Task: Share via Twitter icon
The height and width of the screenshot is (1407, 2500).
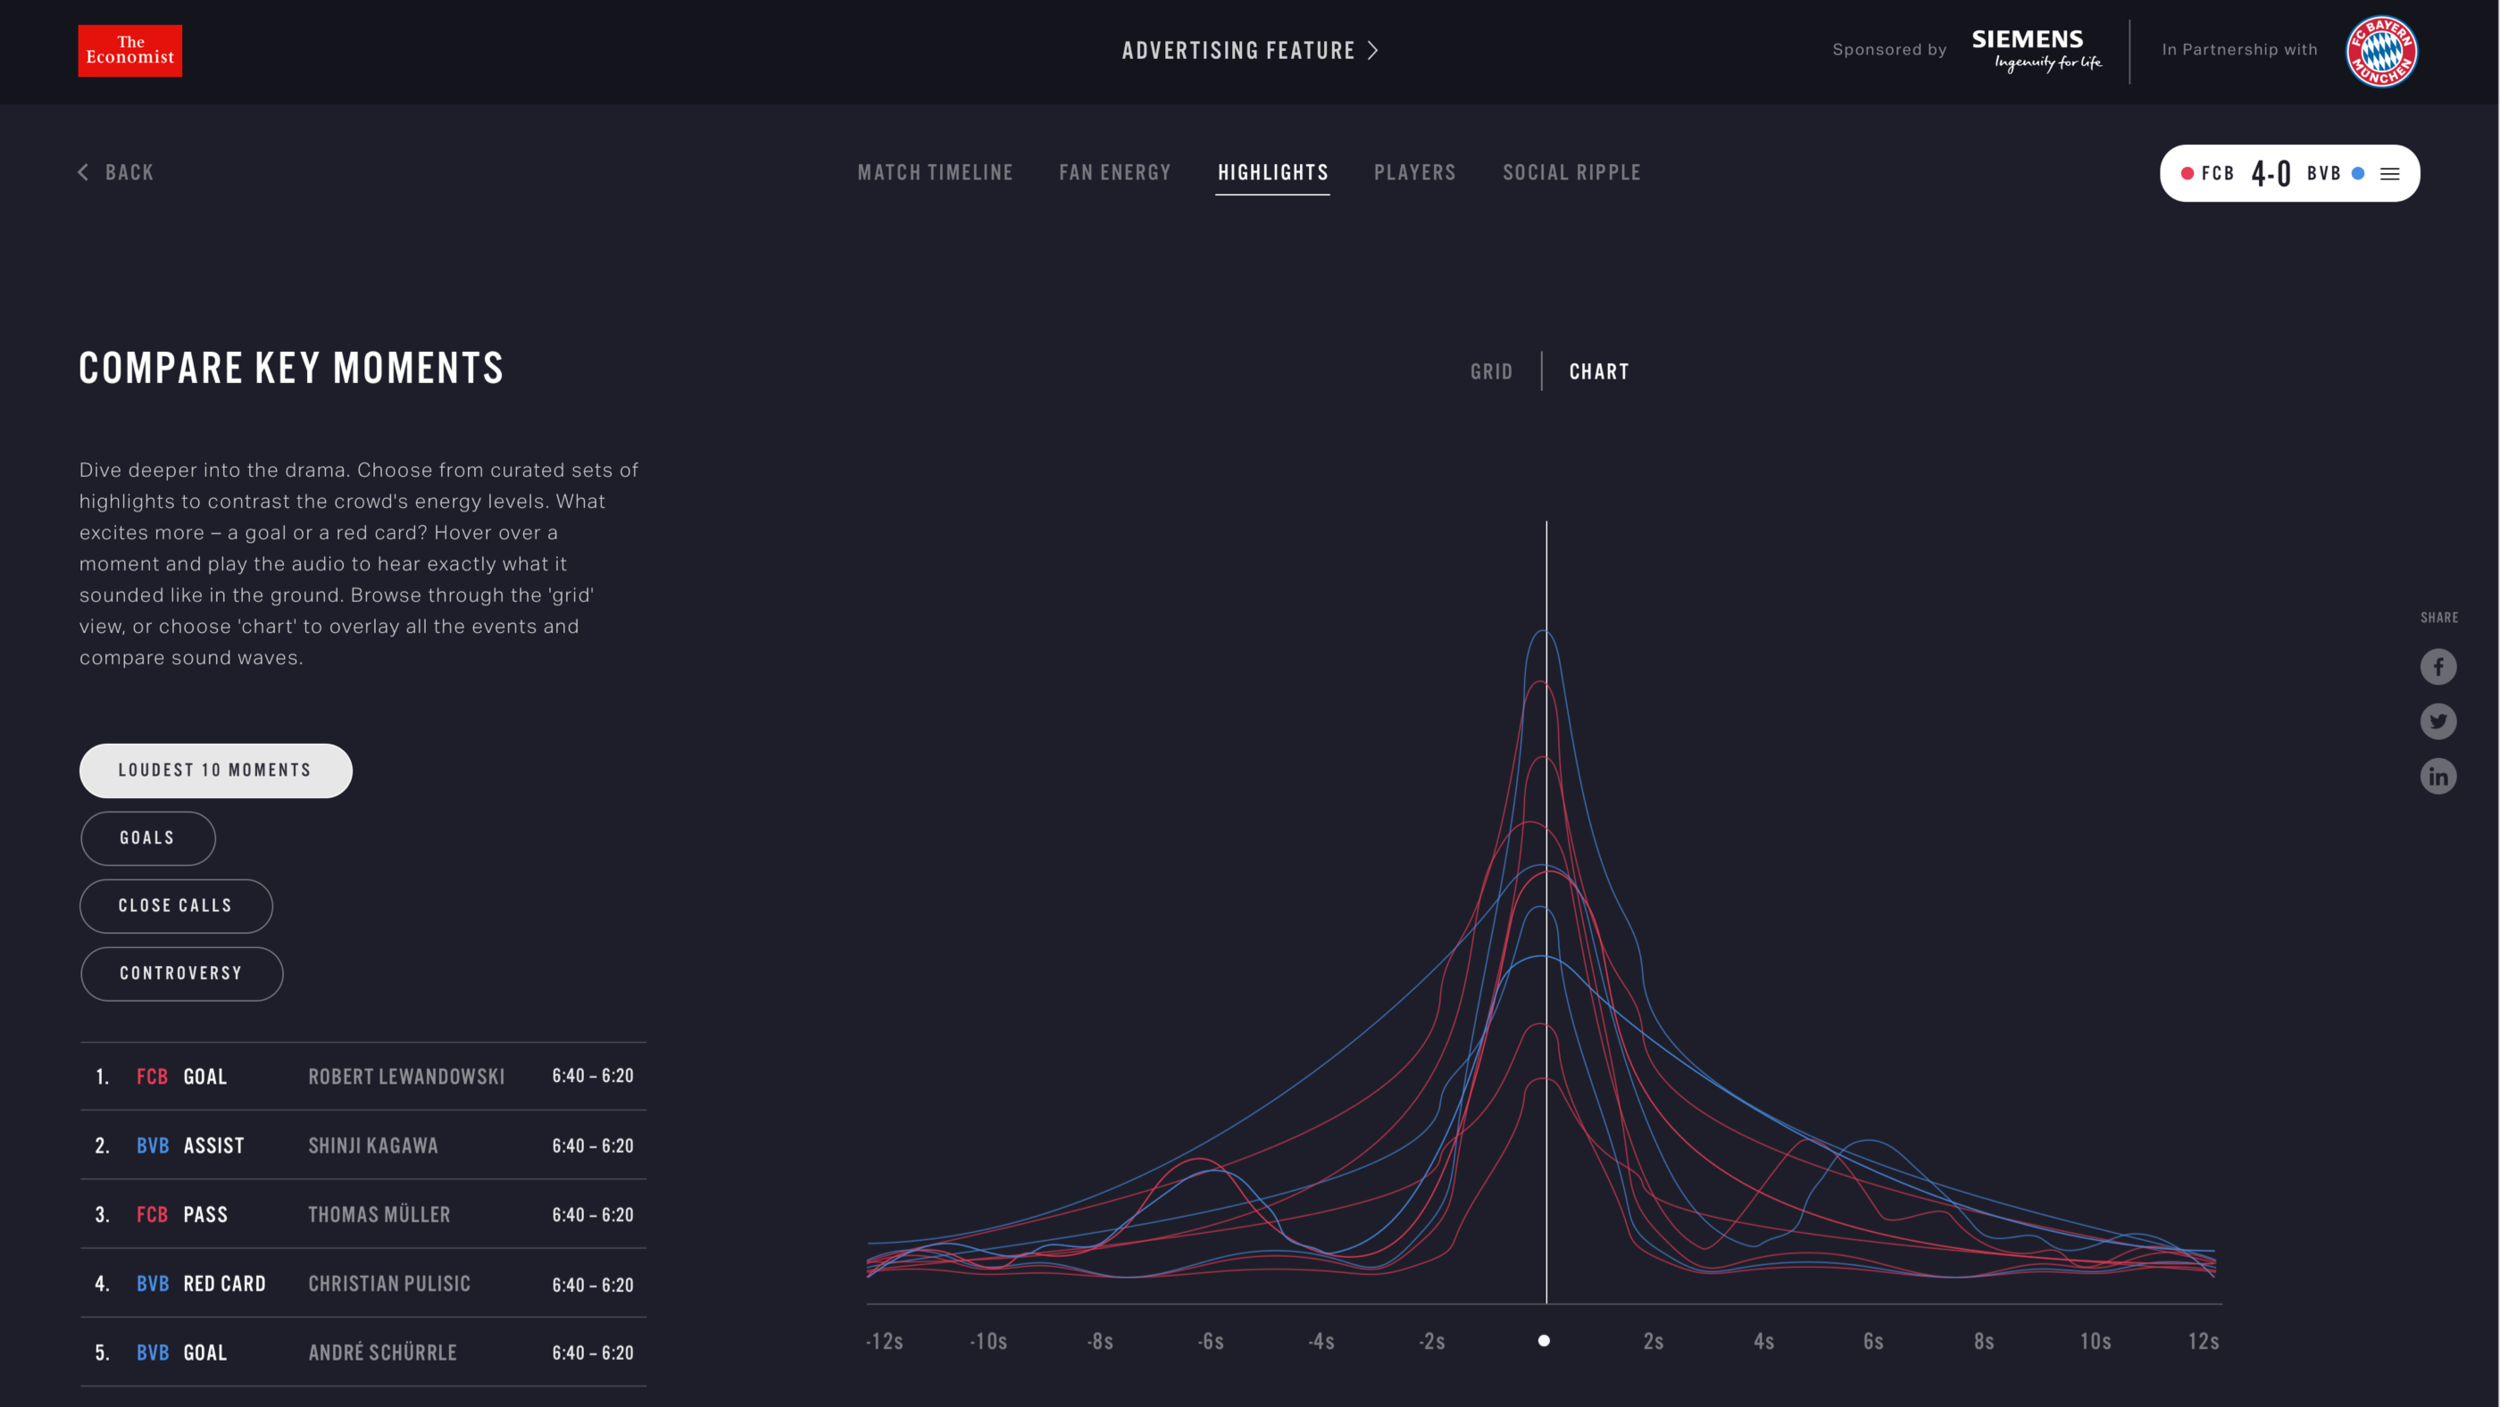Action: click(2437, 721)
